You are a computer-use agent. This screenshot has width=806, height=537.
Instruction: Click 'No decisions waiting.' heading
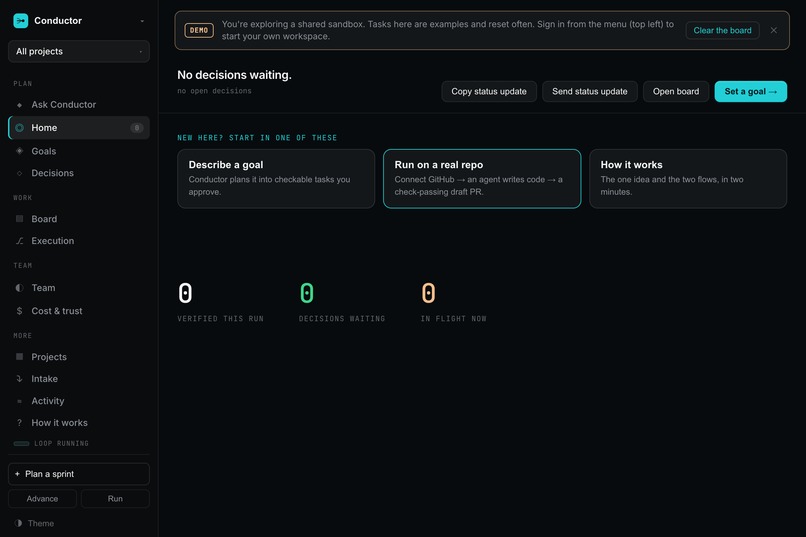coord(234,75)
